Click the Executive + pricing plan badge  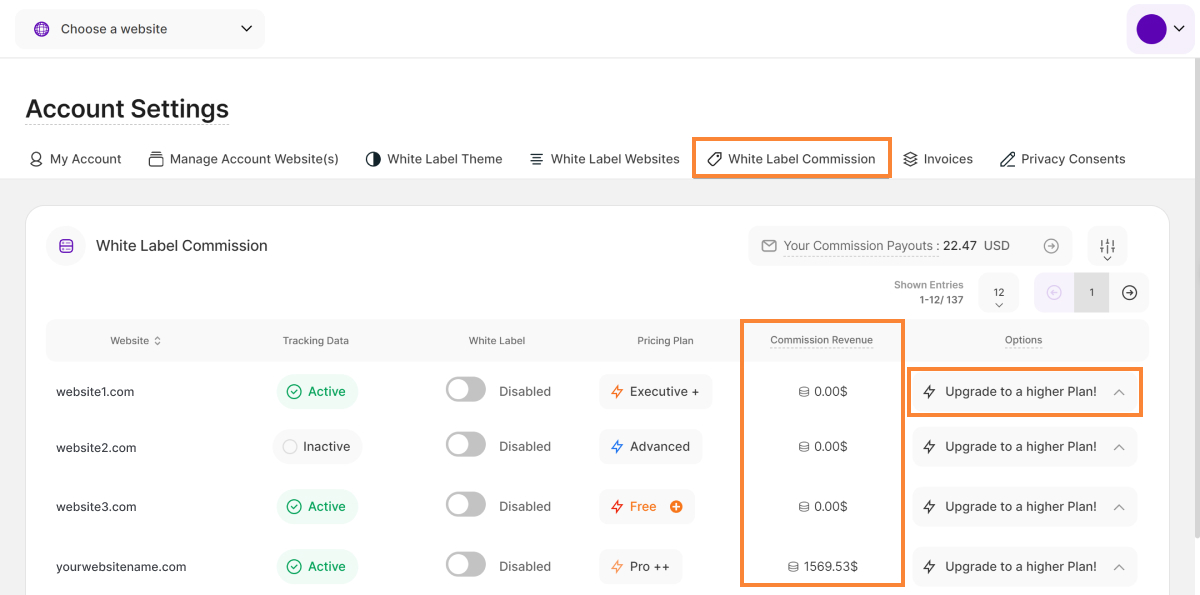point(655,392)
